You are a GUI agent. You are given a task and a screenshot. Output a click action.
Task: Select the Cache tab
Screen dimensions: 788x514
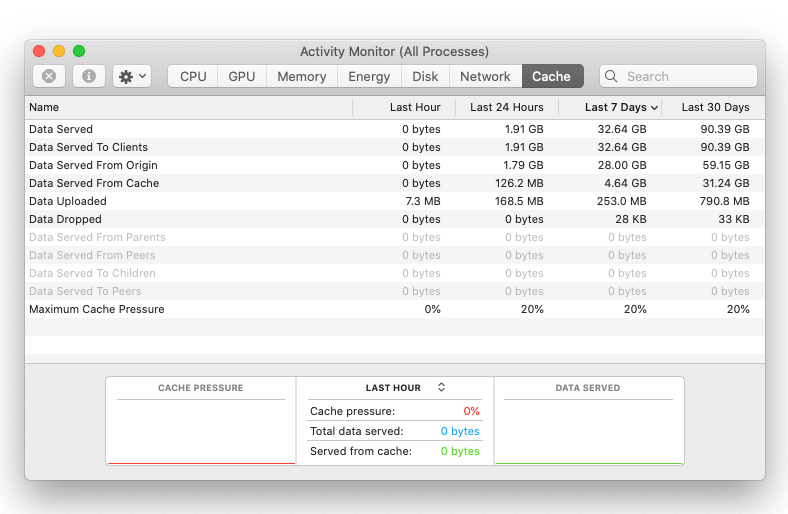click(552, 76)
